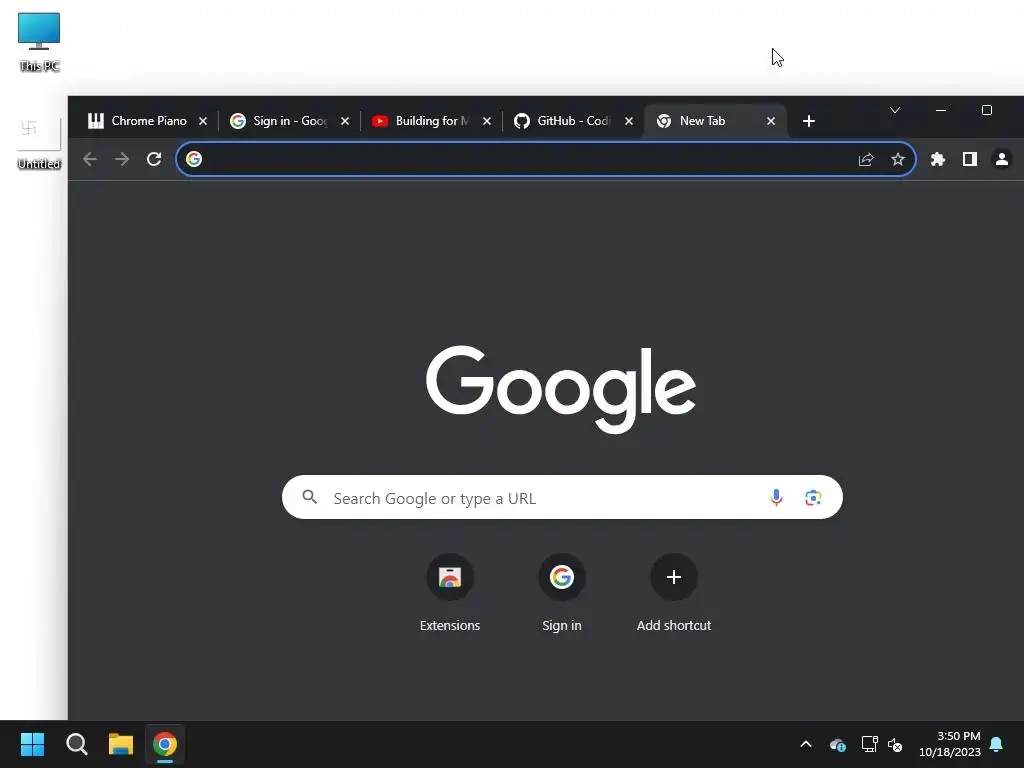Screen dimensions: 1024x768
Task: Click the magnifier icon in search box
Action: coord(310,498)
